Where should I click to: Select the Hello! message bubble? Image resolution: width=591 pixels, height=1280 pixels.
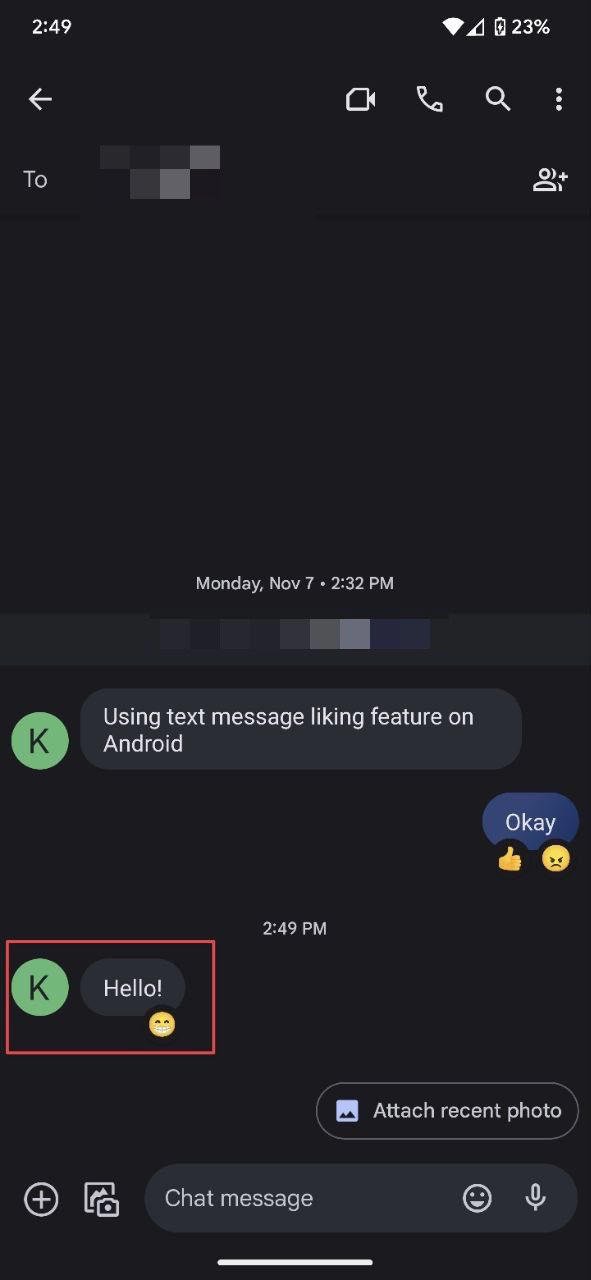(x=133, y=988)
